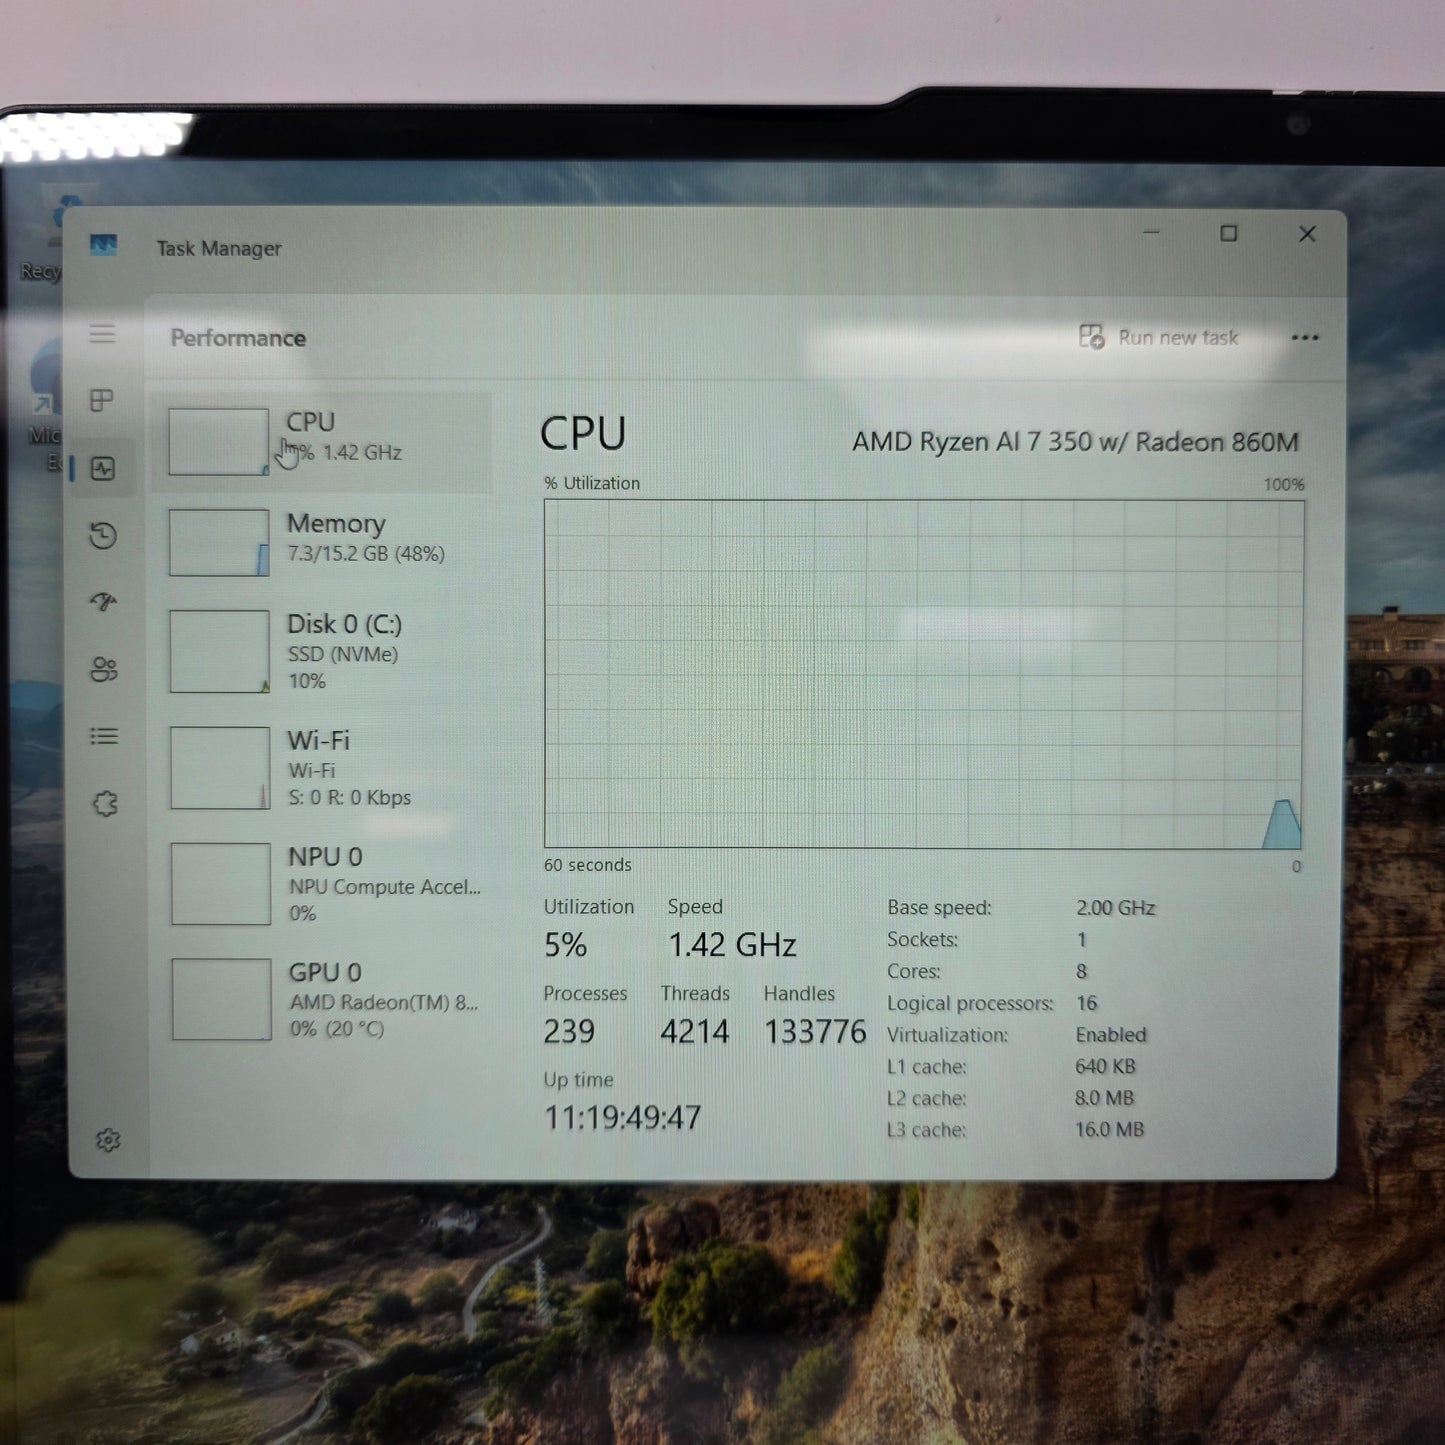Click the Sockets value 1

1081,940
